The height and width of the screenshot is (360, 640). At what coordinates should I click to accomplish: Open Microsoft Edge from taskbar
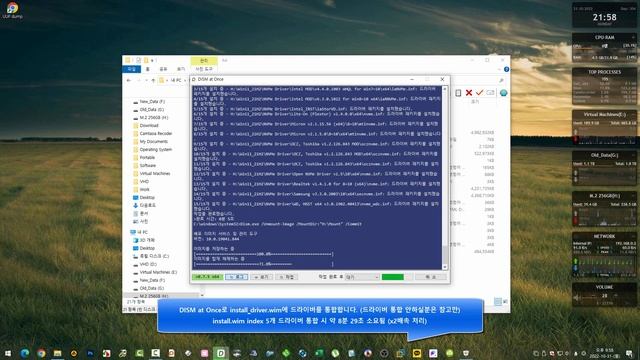coord(24,353)
